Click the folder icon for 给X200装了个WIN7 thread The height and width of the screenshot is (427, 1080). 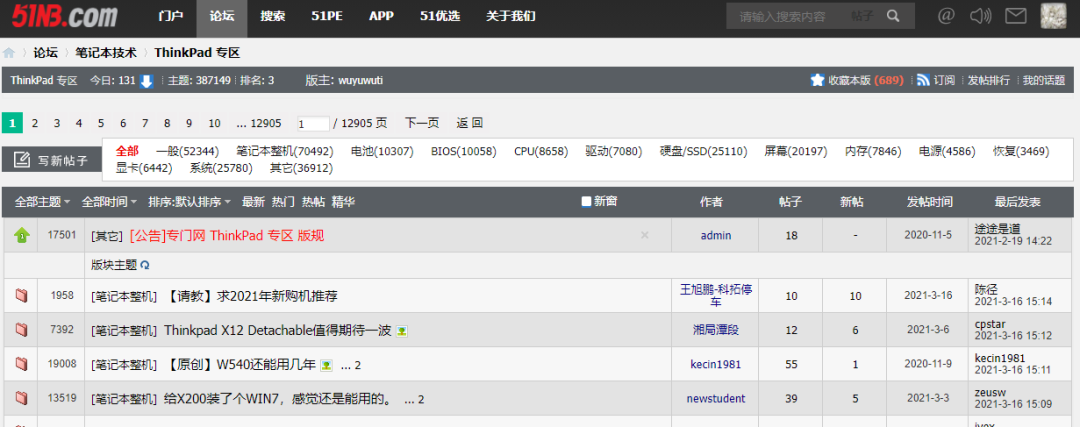(21, 398)
